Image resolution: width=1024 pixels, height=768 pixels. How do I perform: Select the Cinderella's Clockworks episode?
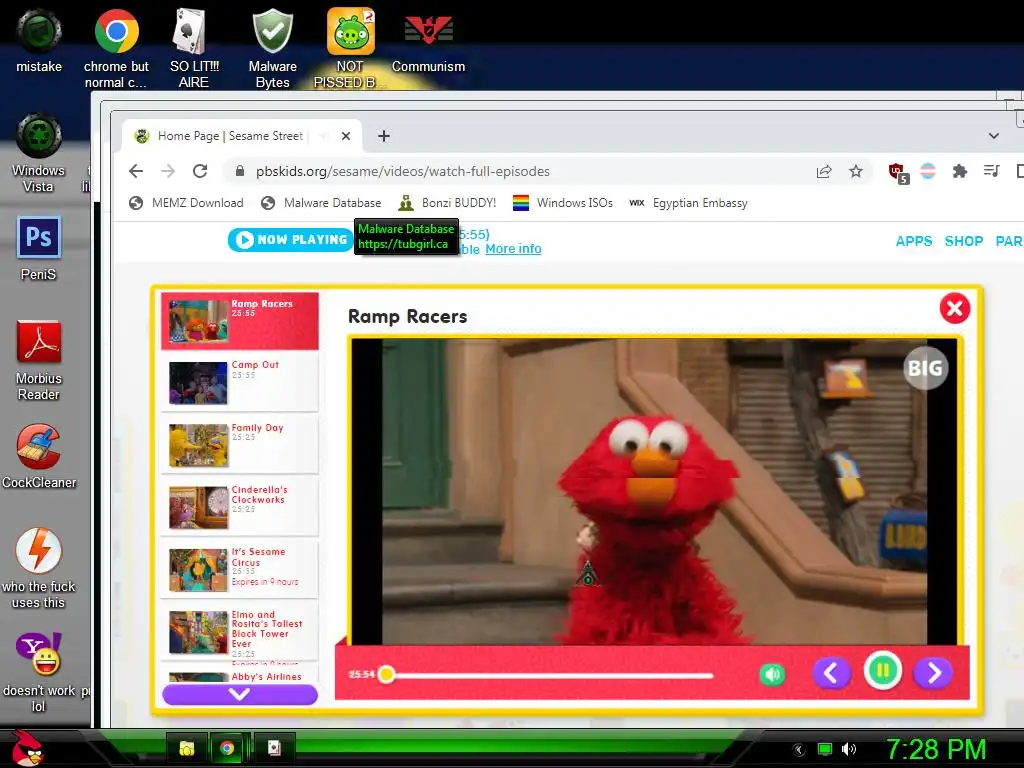[x=240, y=507]
